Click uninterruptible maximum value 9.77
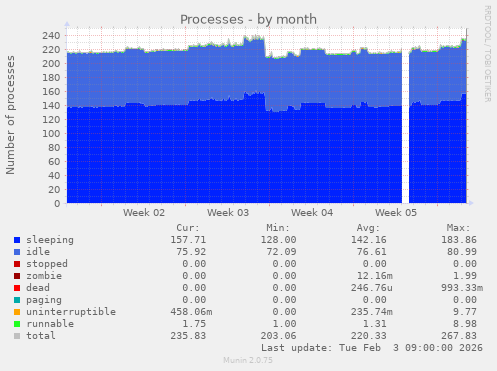Screen dimensions: 497x371 [465, 312]
